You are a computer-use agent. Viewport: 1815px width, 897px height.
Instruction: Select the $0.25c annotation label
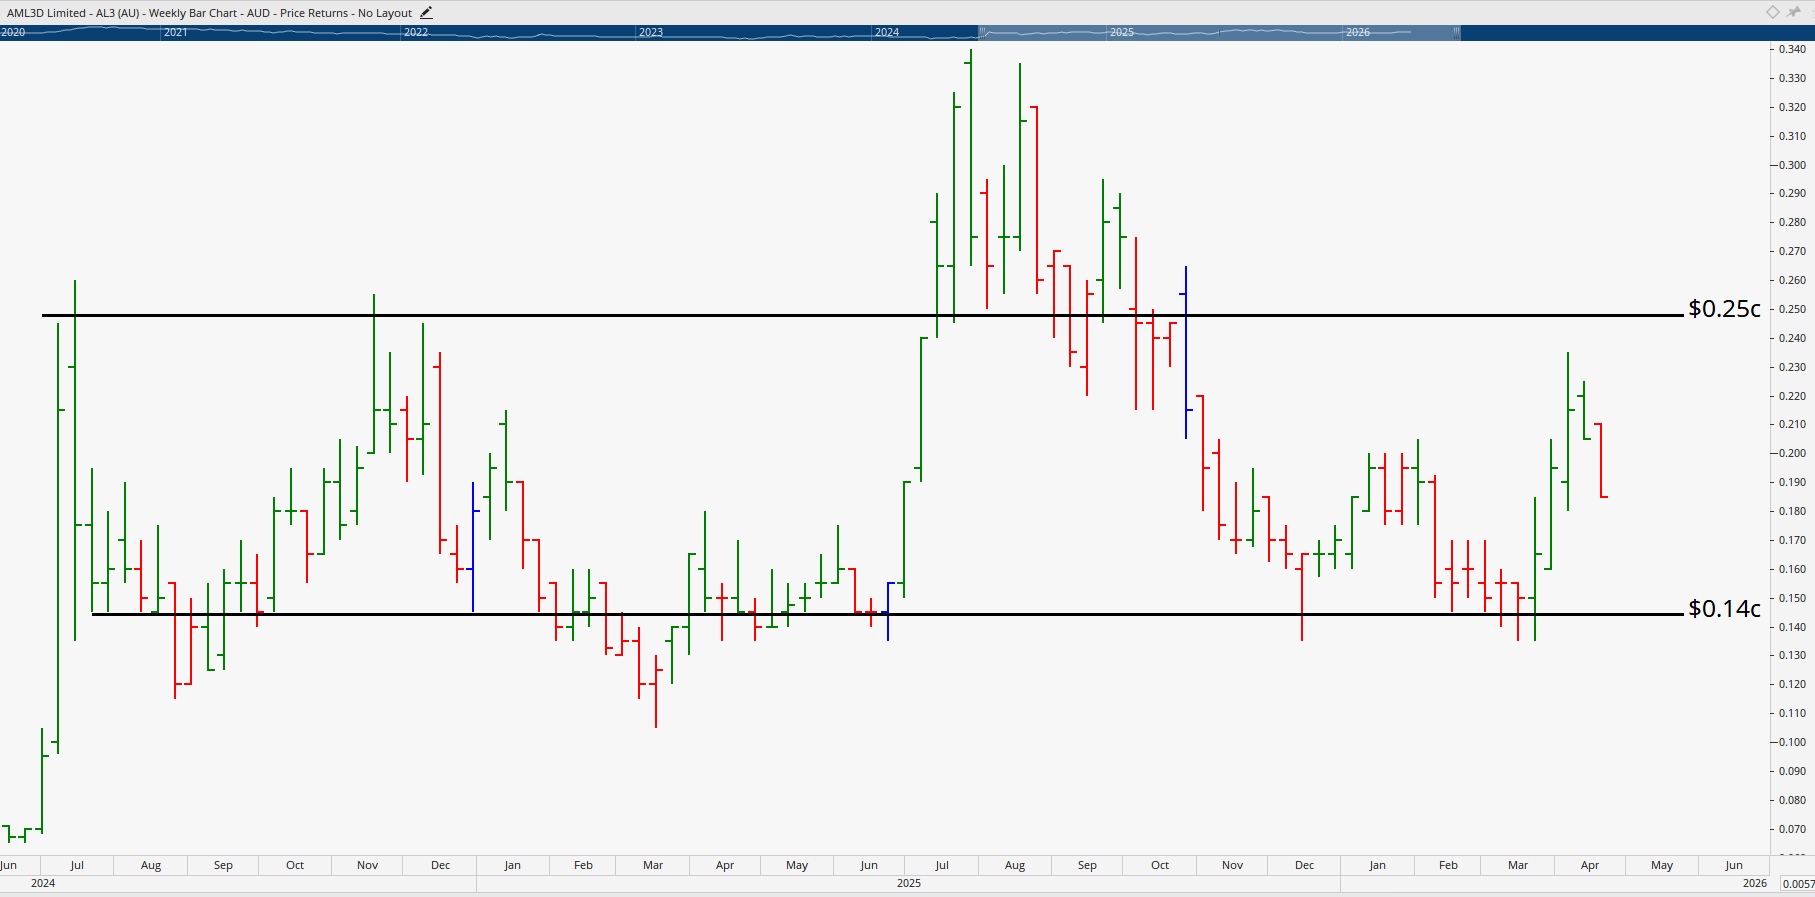(1724, 309)
